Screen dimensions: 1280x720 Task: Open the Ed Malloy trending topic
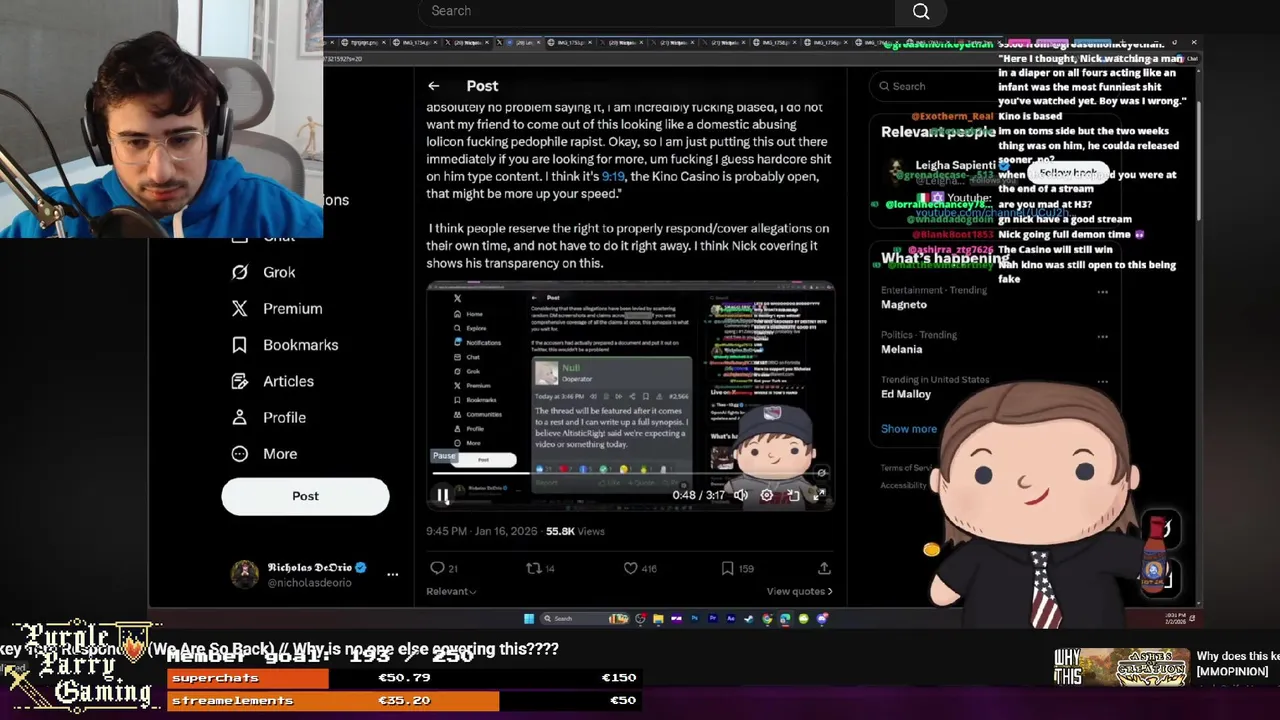(x=906, y=394)
